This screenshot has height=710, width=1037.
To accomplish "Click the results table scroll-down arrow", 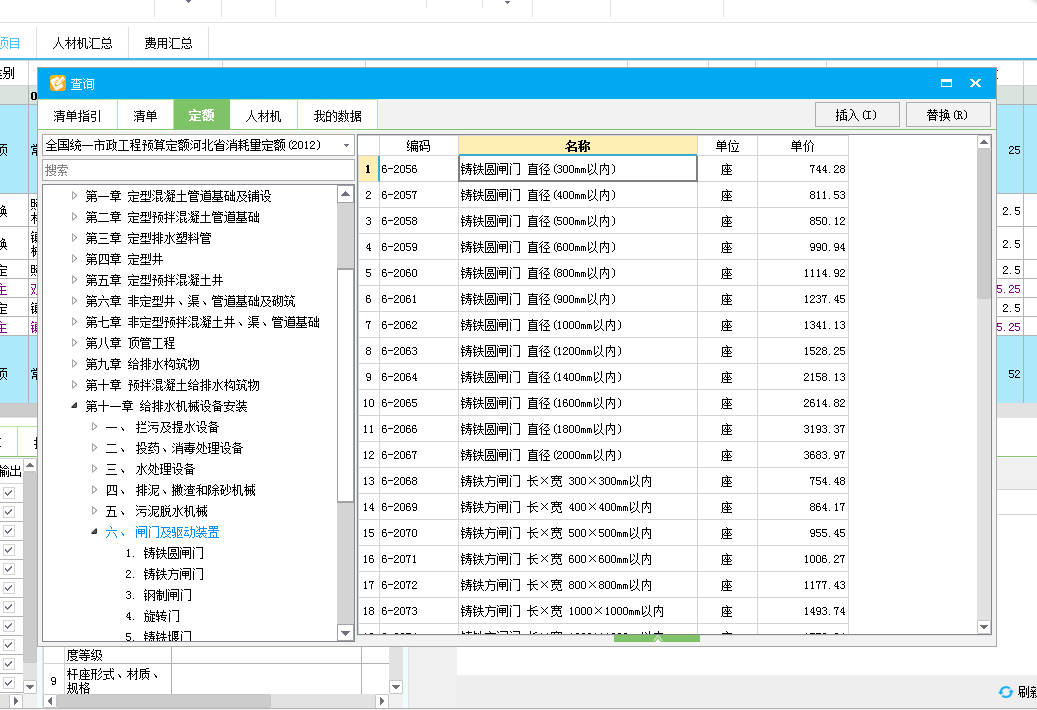I will pyautogui.click(x=983, y=627).
